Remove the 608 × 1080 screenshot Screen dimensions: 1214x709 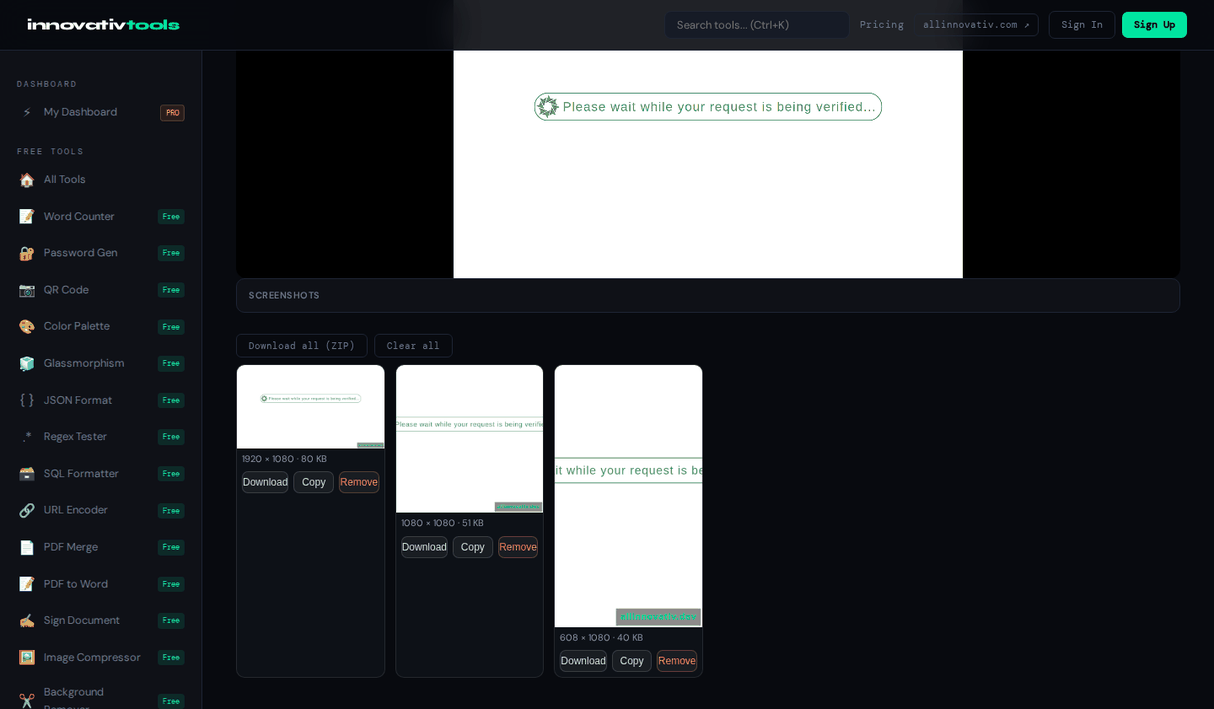click(677, 661)
